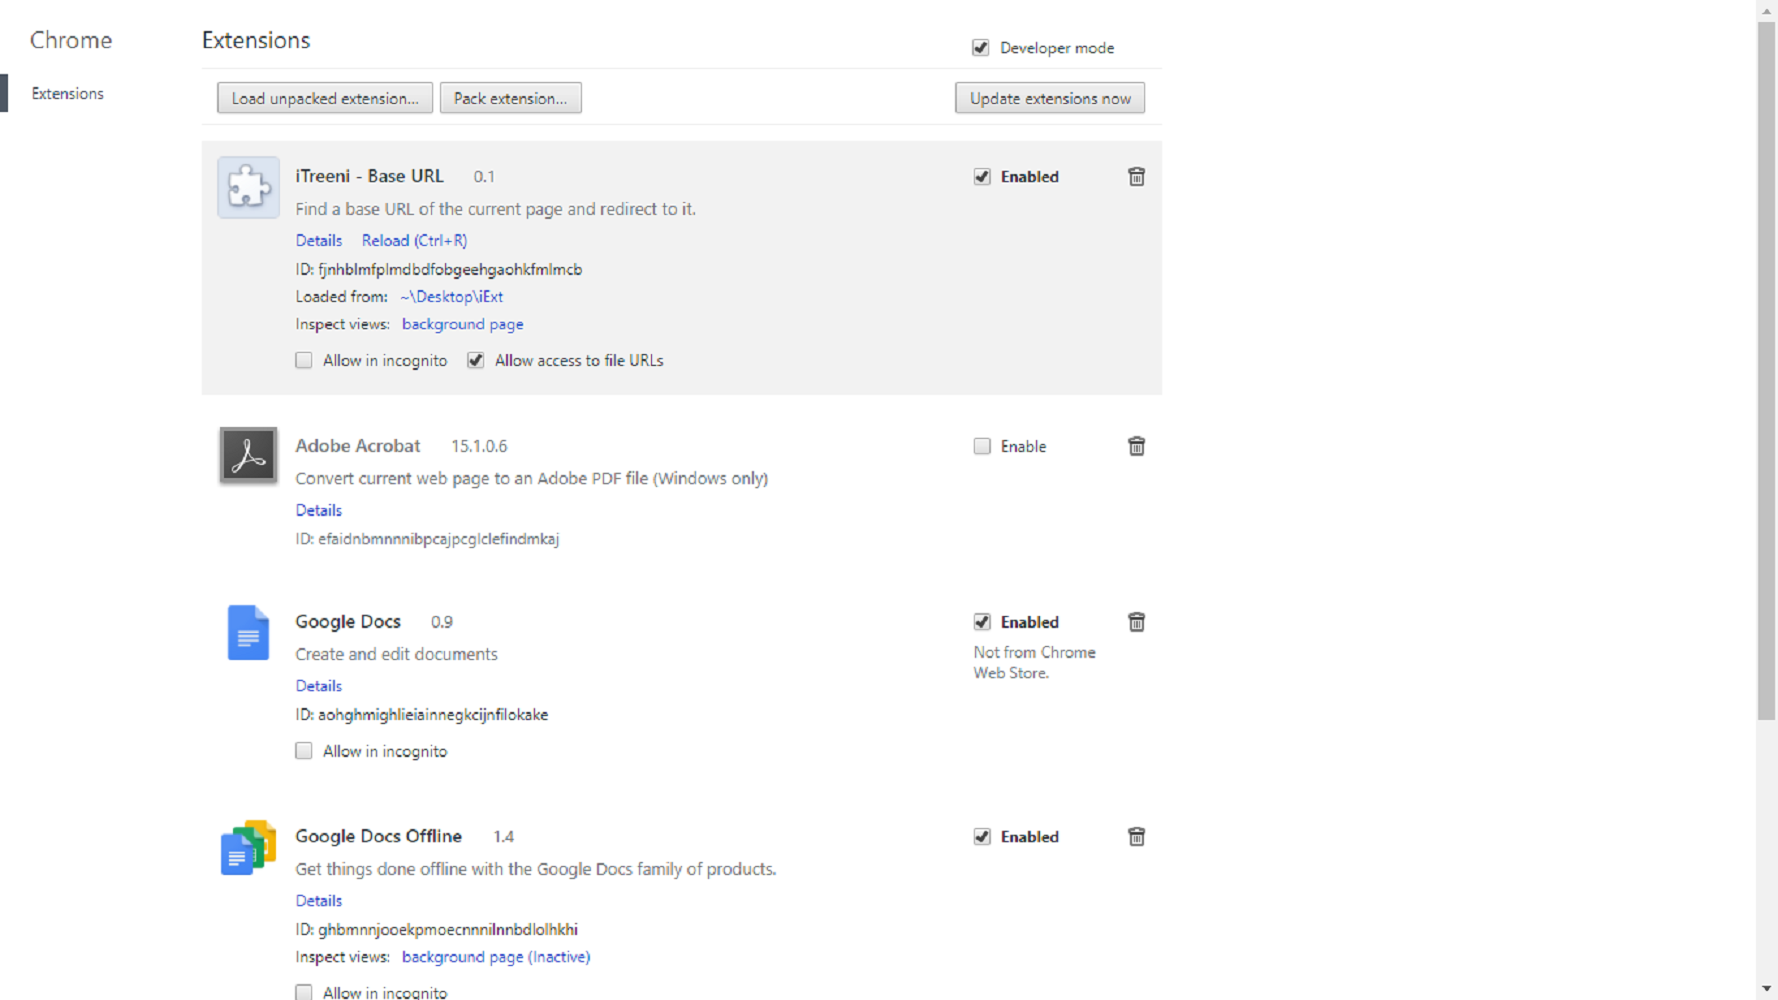This screenshot has width=1778, height=1000.
Task: Reload the iTreeni extension
Action: click(x=414, y=240)
